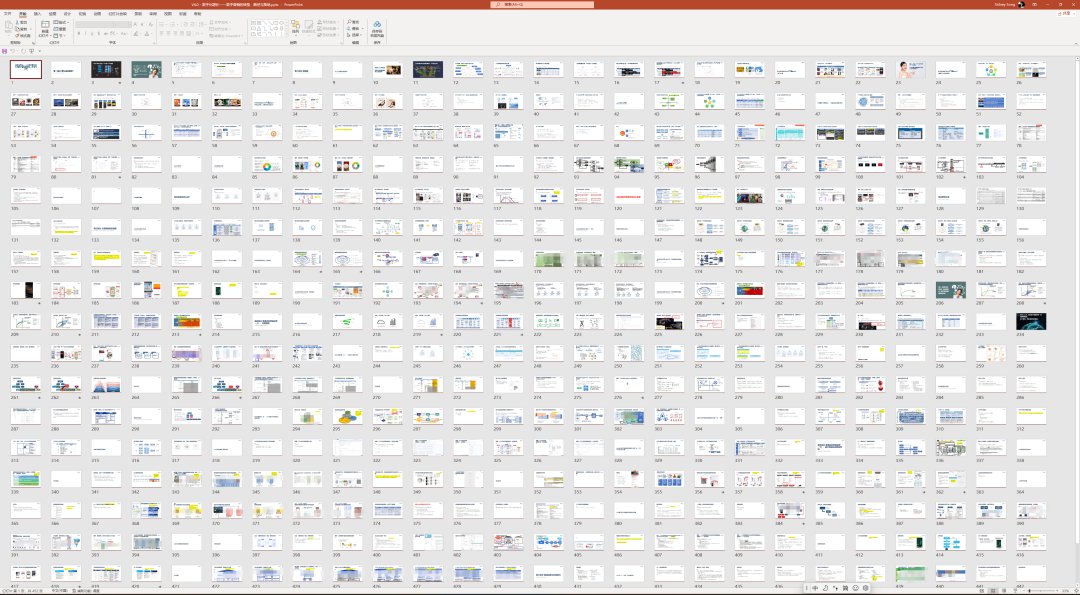This screenshot has width=1080, height=595.
Task: Collapse the ribbon using the chevron arrow
Action: (x=1074, y=44)
